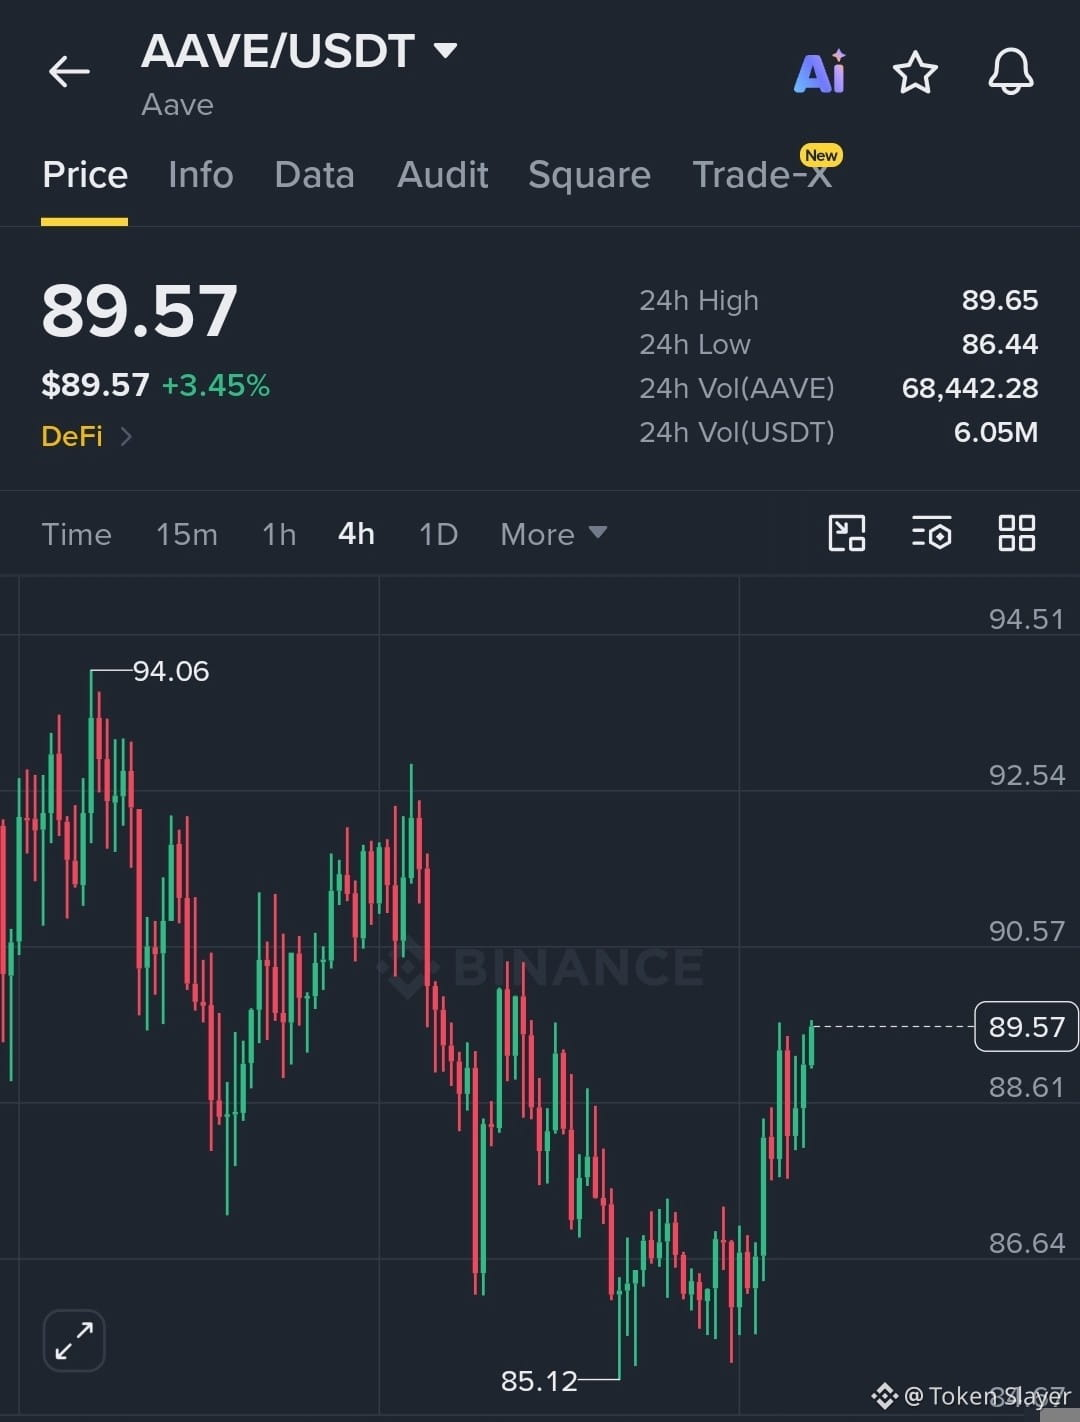Switch to the Price tab
The image size is (1080, 1422).
85,175
